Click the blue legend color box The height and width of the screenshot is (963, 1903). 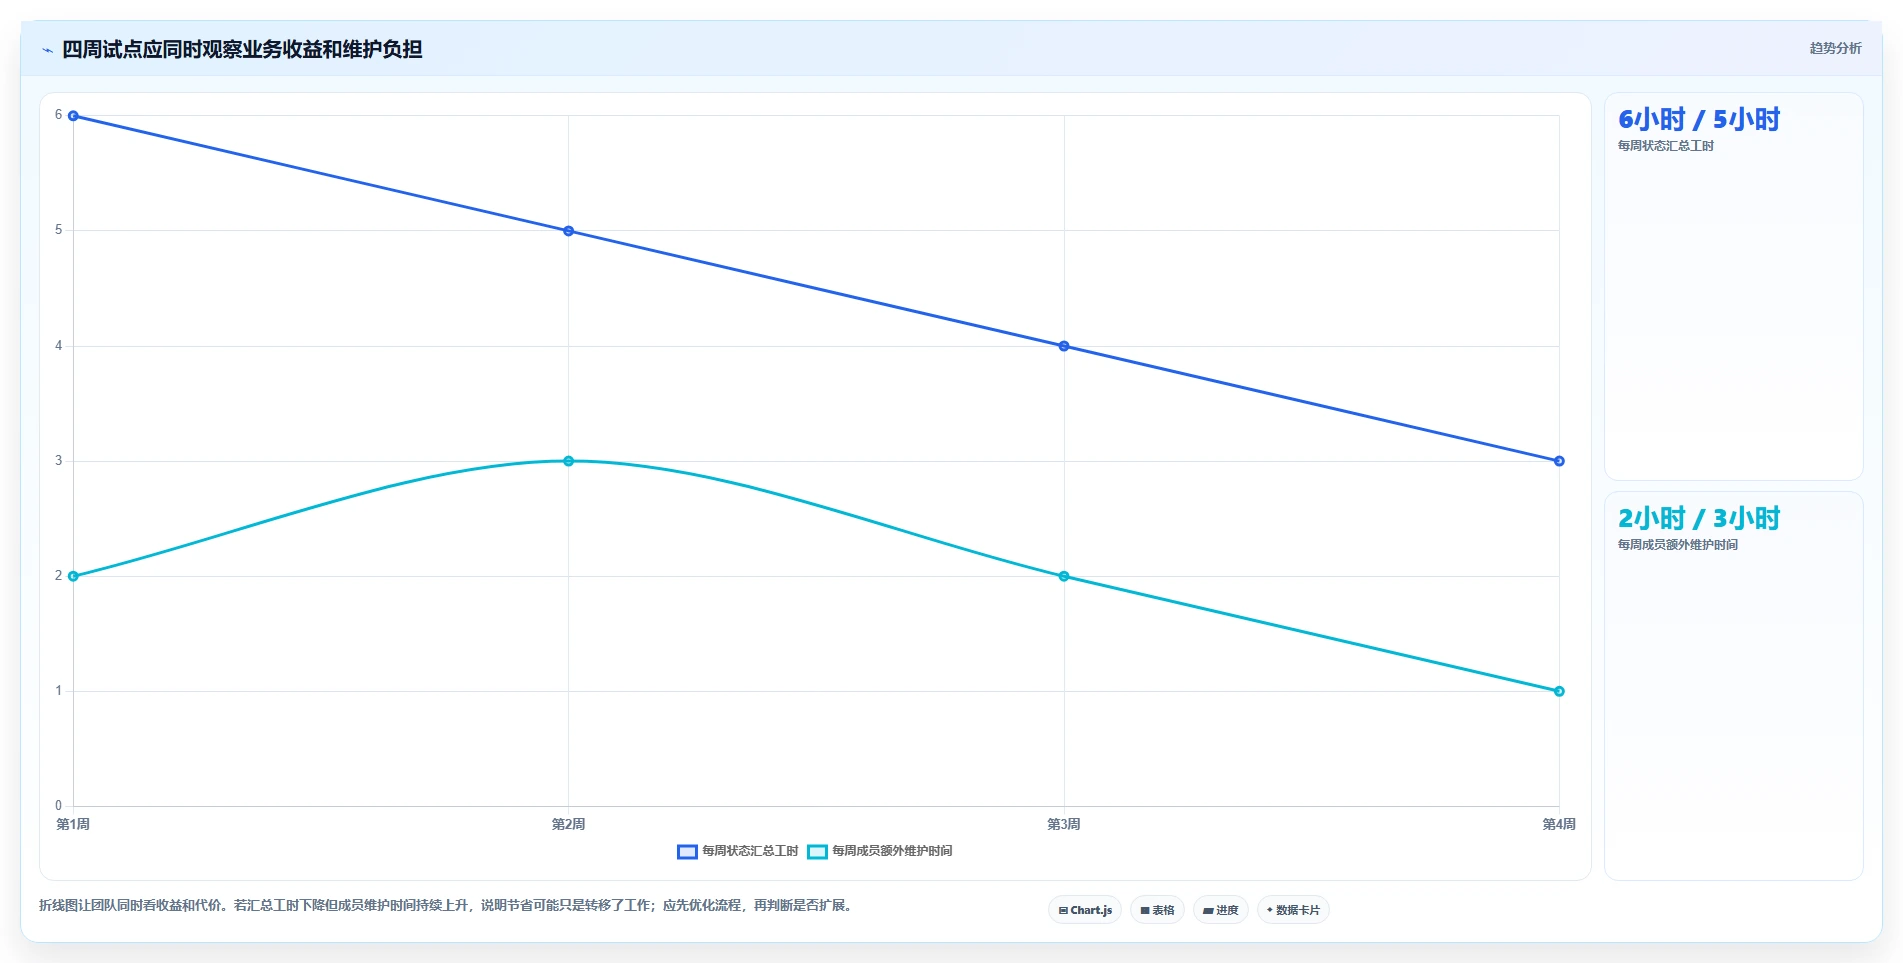click(687, 852)
